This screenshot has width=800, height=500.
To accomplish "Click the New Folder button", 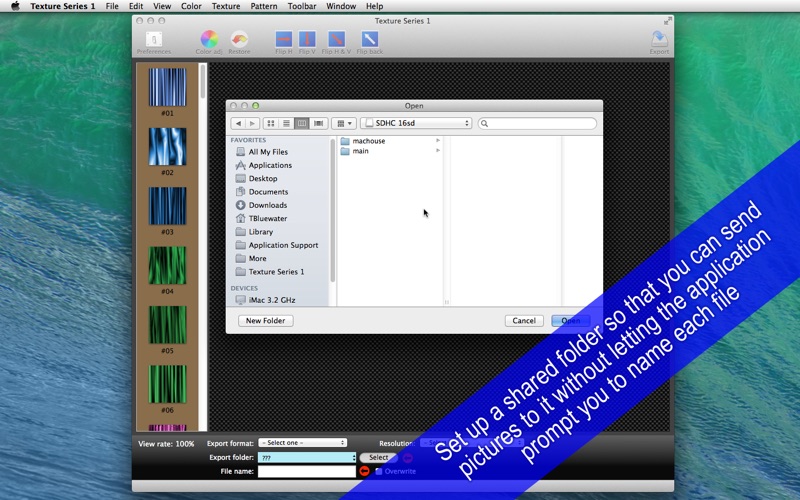I will tap(265, 321).
